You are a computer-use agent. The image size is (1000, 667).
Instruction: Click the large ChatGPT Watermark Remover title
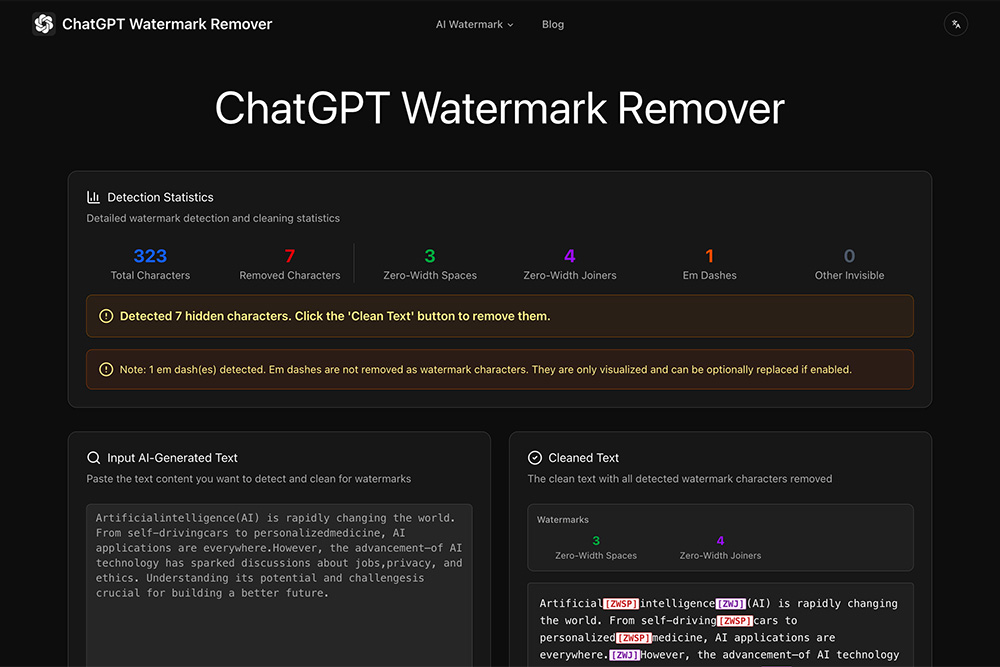coord(499,108)
